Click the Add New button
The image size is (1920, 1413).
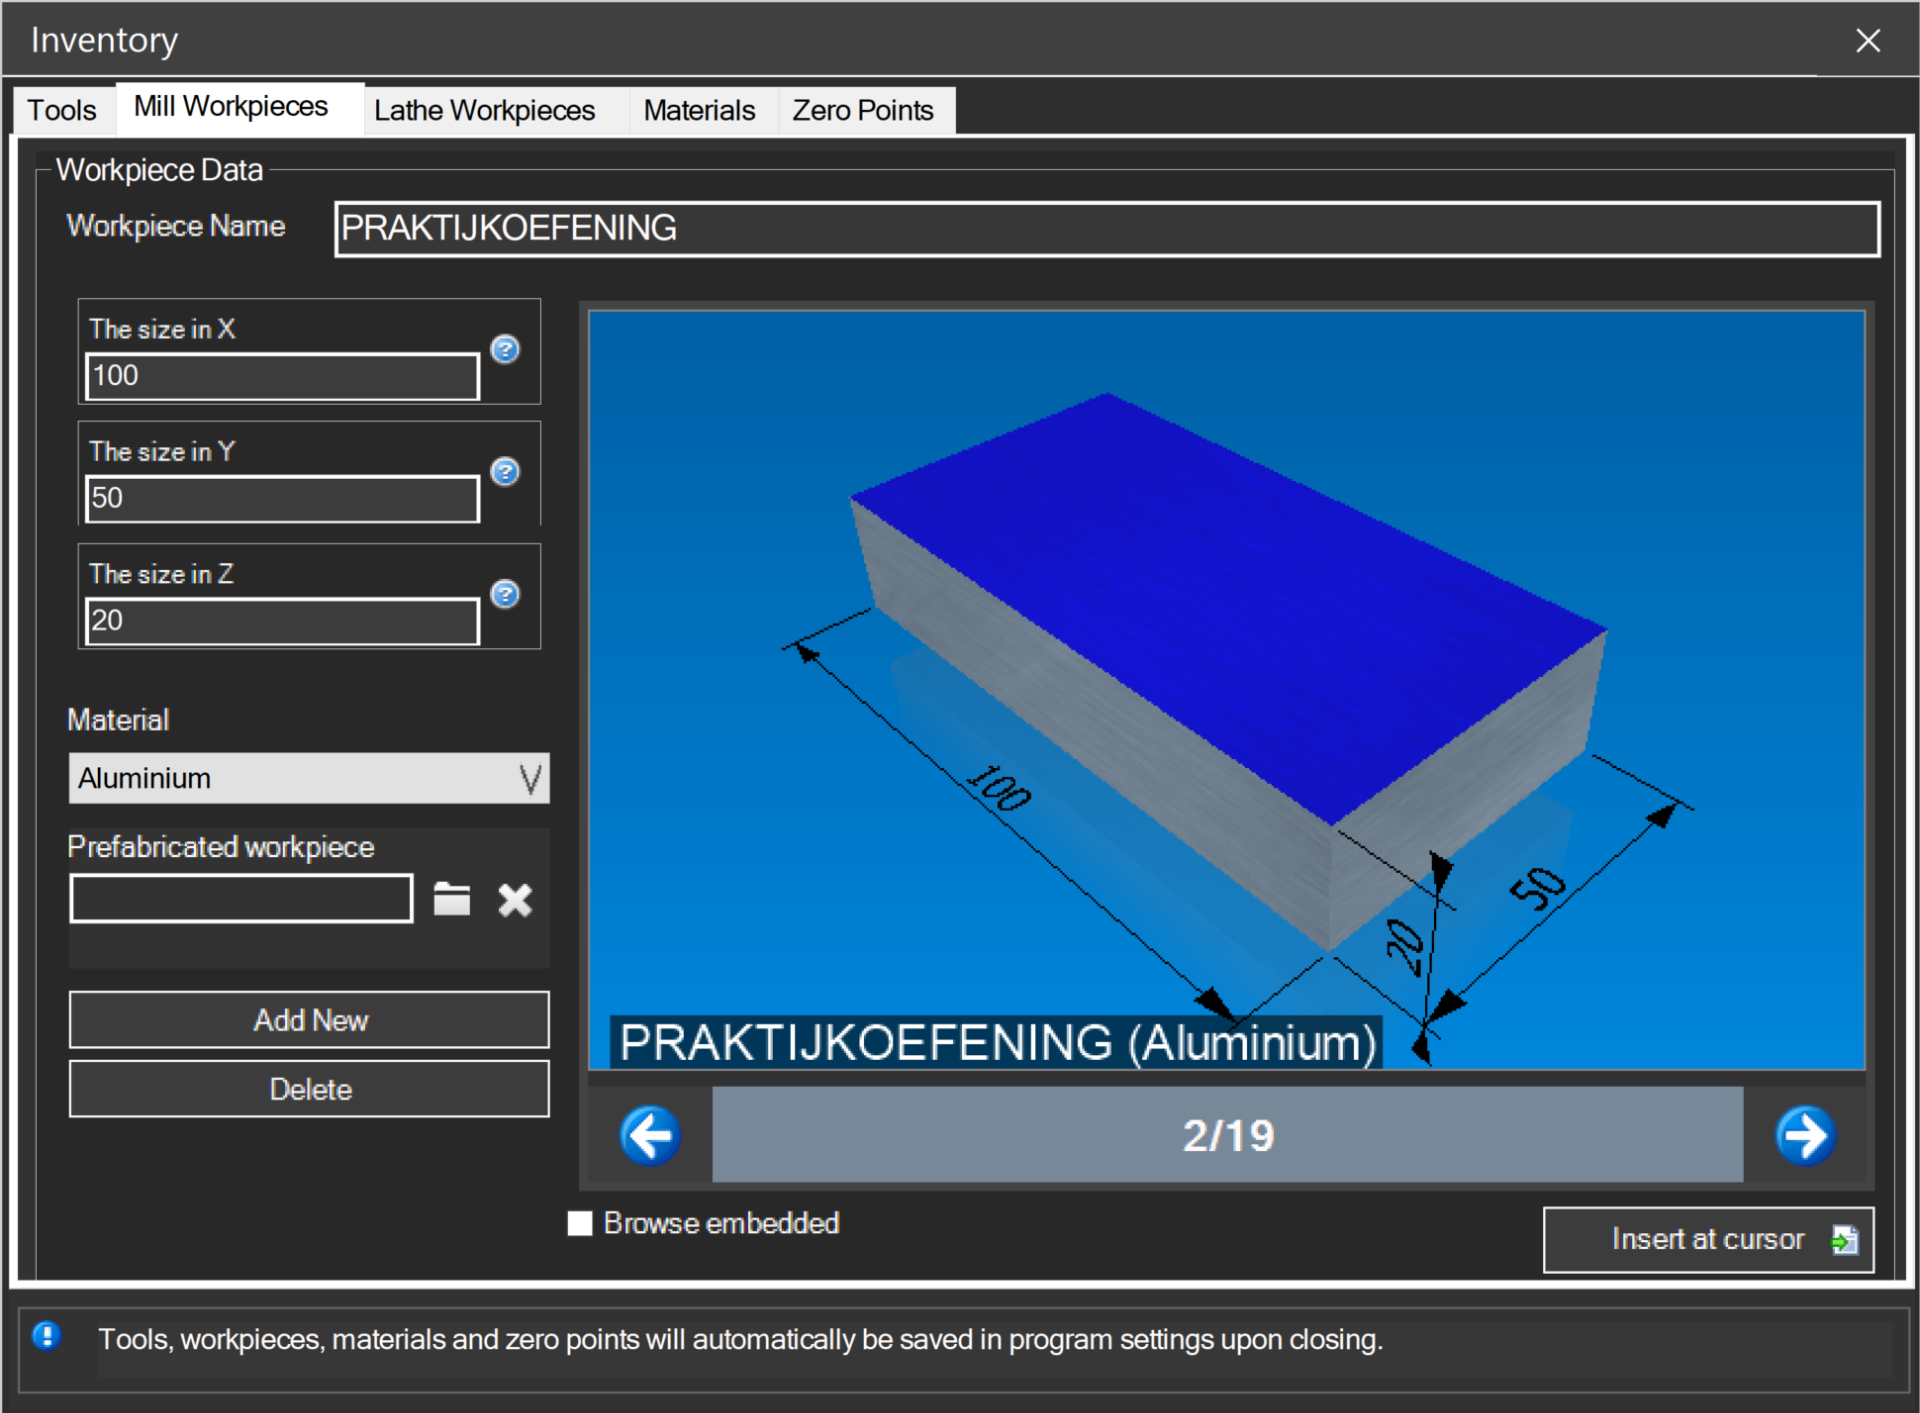(x=309, y=1020)
